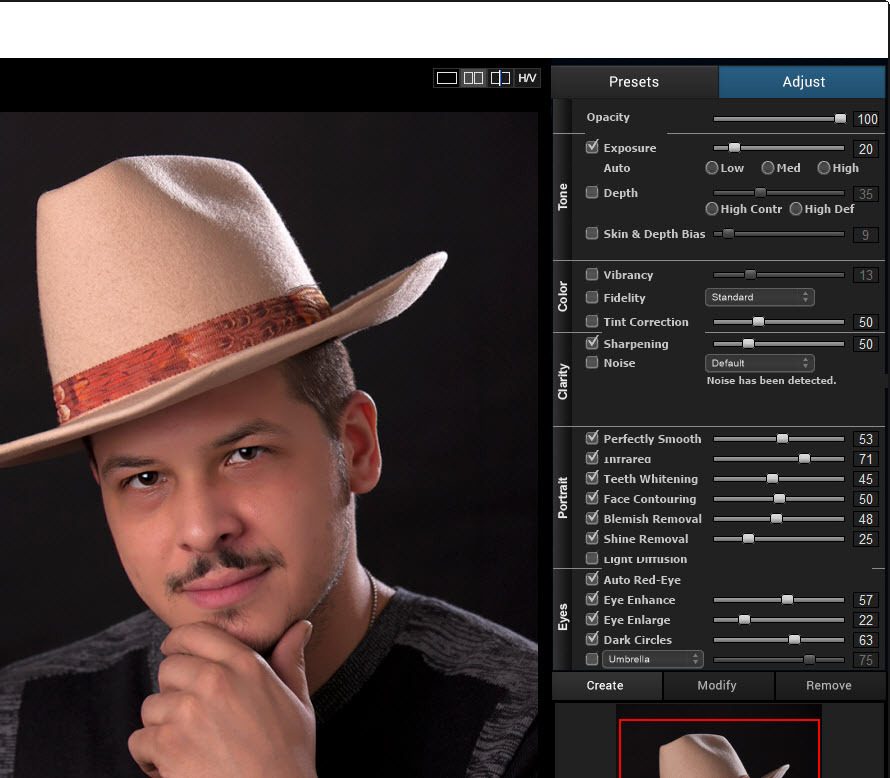This screenshot has height=778, width=890.
Task: Click the Opacity slider handle
Action: [840, 118]
